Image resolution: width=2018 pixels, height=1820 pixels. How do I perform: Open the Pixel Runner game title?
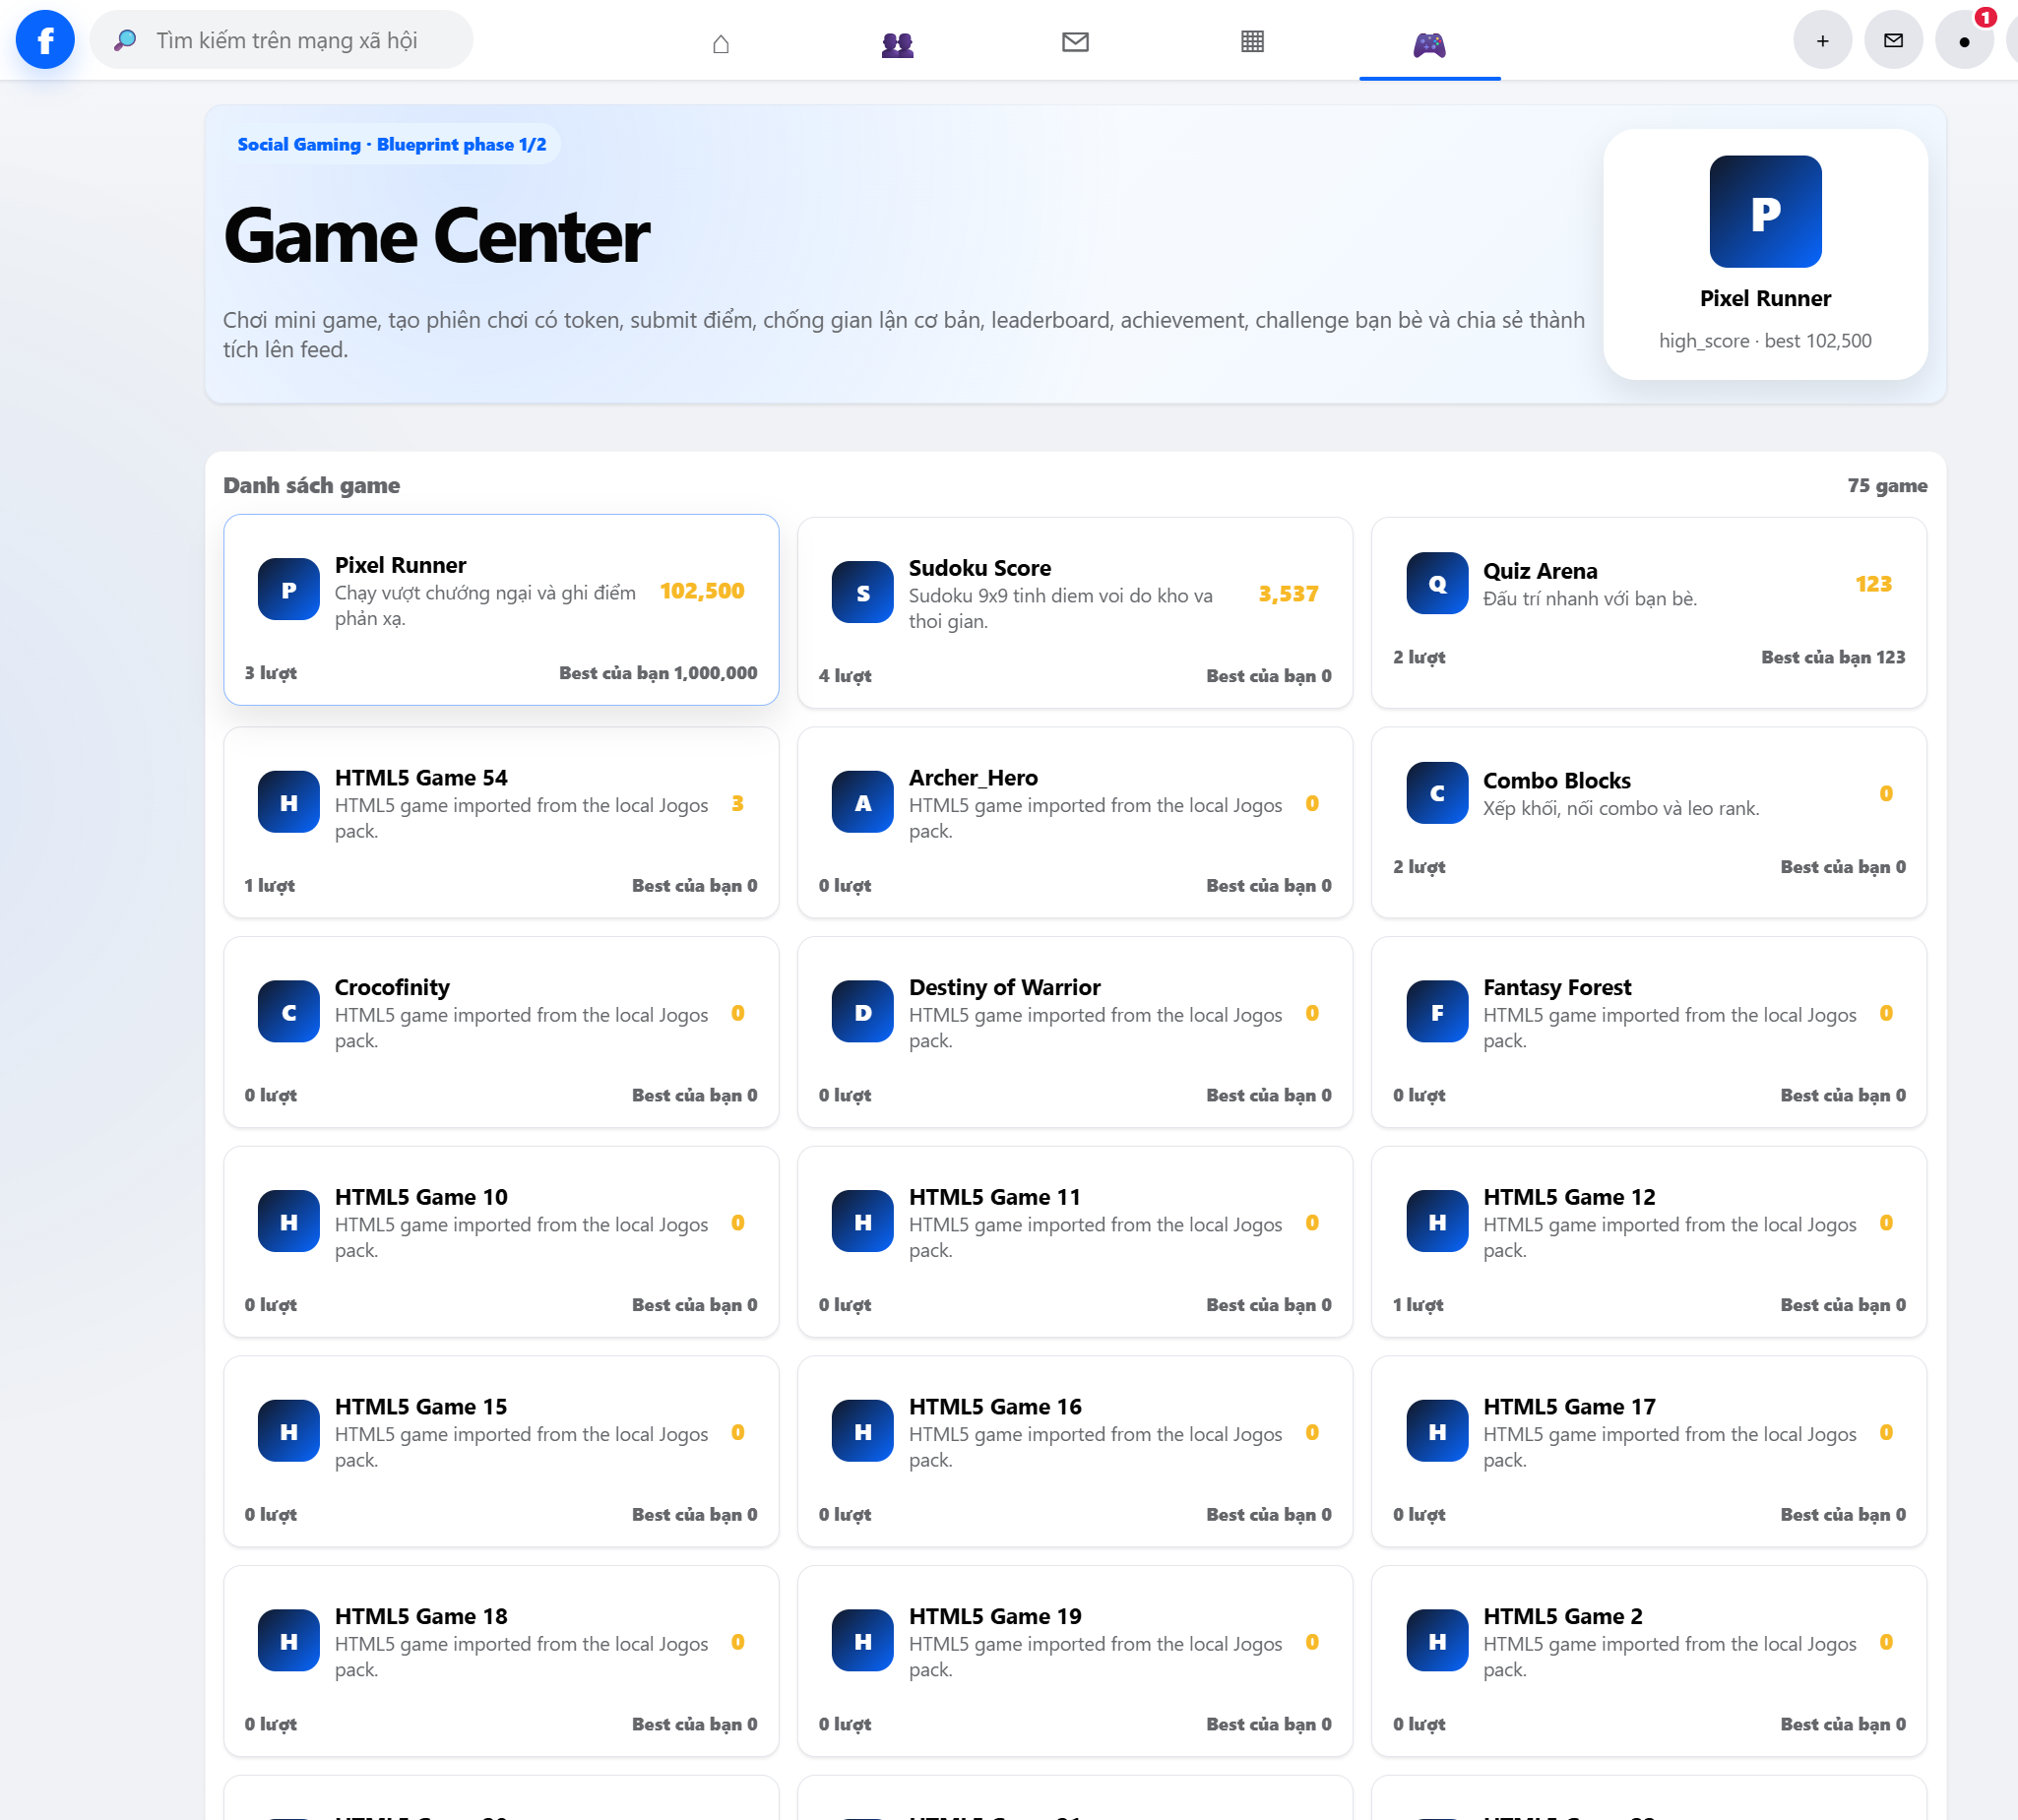click(400, 565)
